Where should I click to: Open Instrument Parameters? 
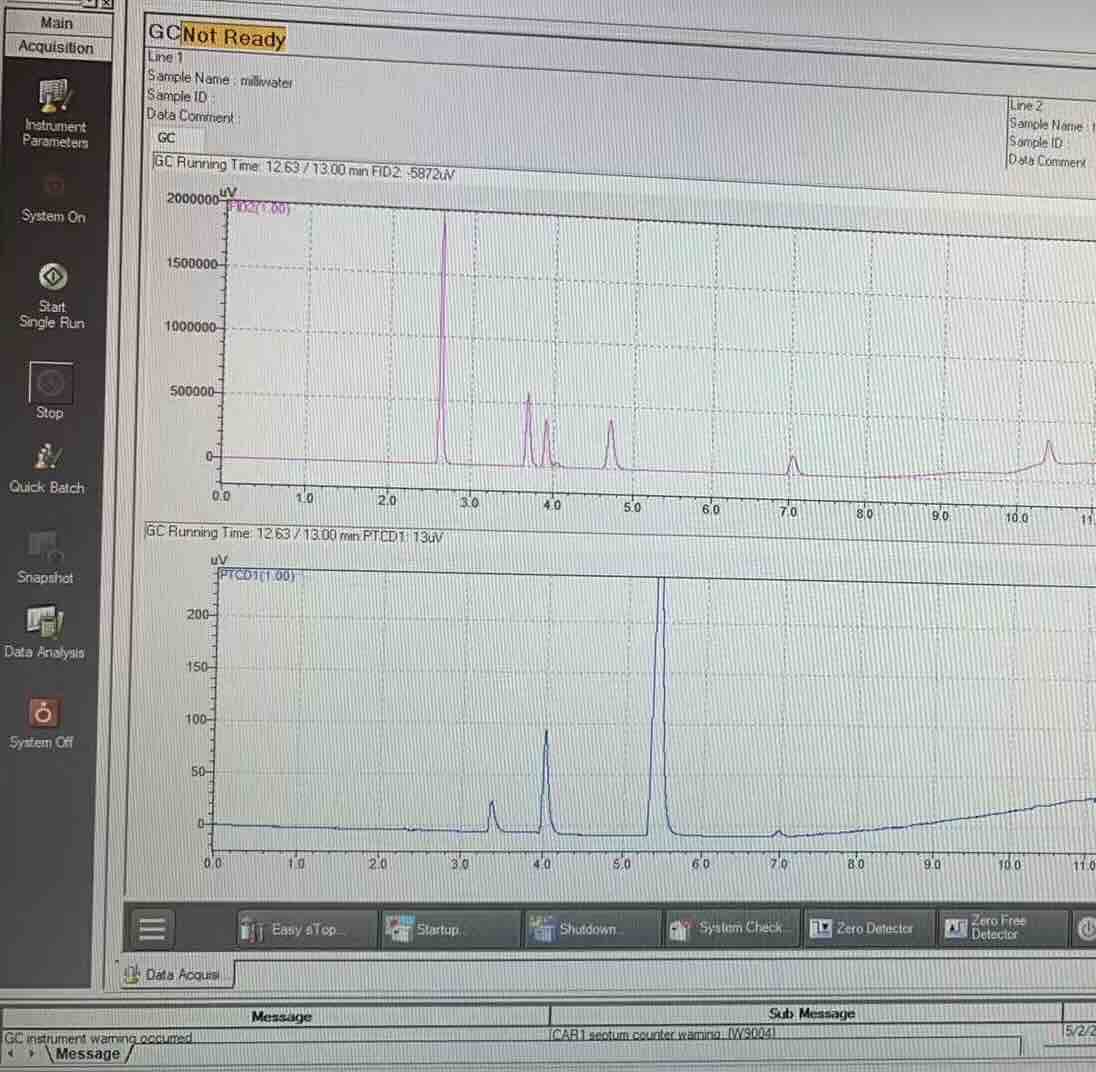click(x=55, y=113)
